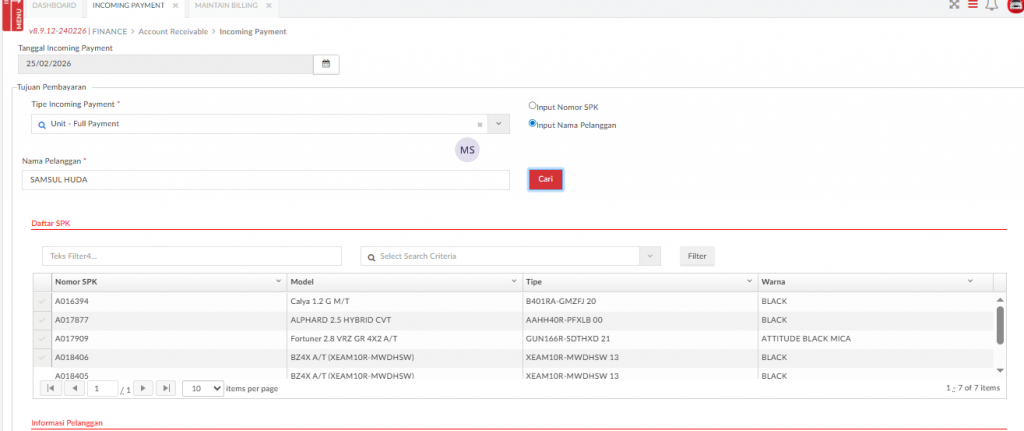Click the SPK table vertical scrollbar
Image resolution: width=1024 pixels, height=431 pixels.
999,324
